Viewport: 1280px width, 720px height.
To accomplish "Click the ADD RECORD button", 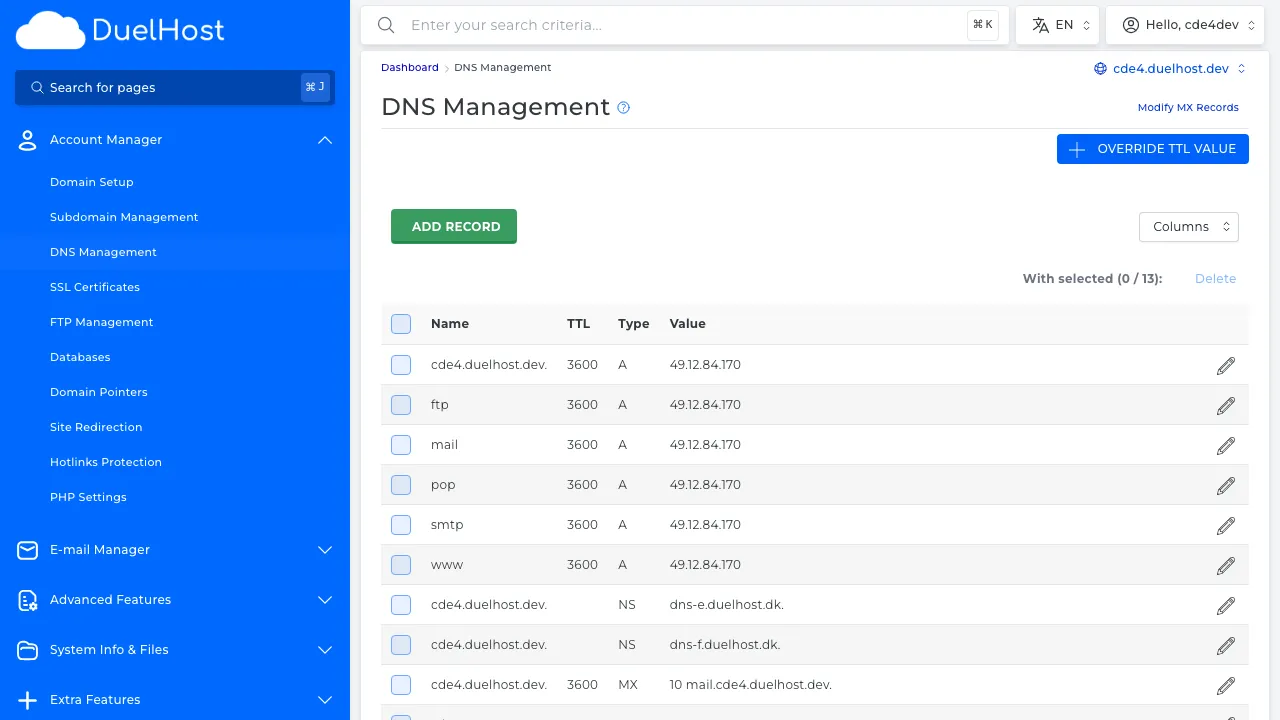I will tap(453, 226).
